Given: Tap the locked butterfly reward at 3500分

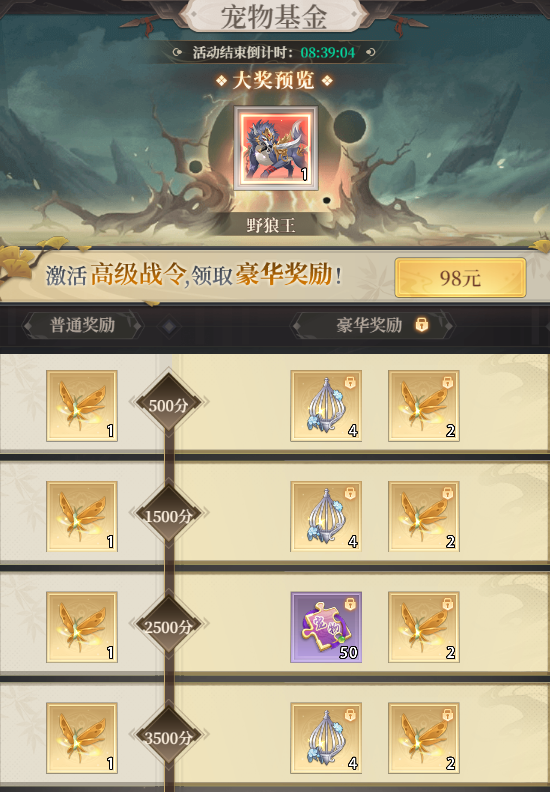Looking at the screenshot, I should 423,738.
